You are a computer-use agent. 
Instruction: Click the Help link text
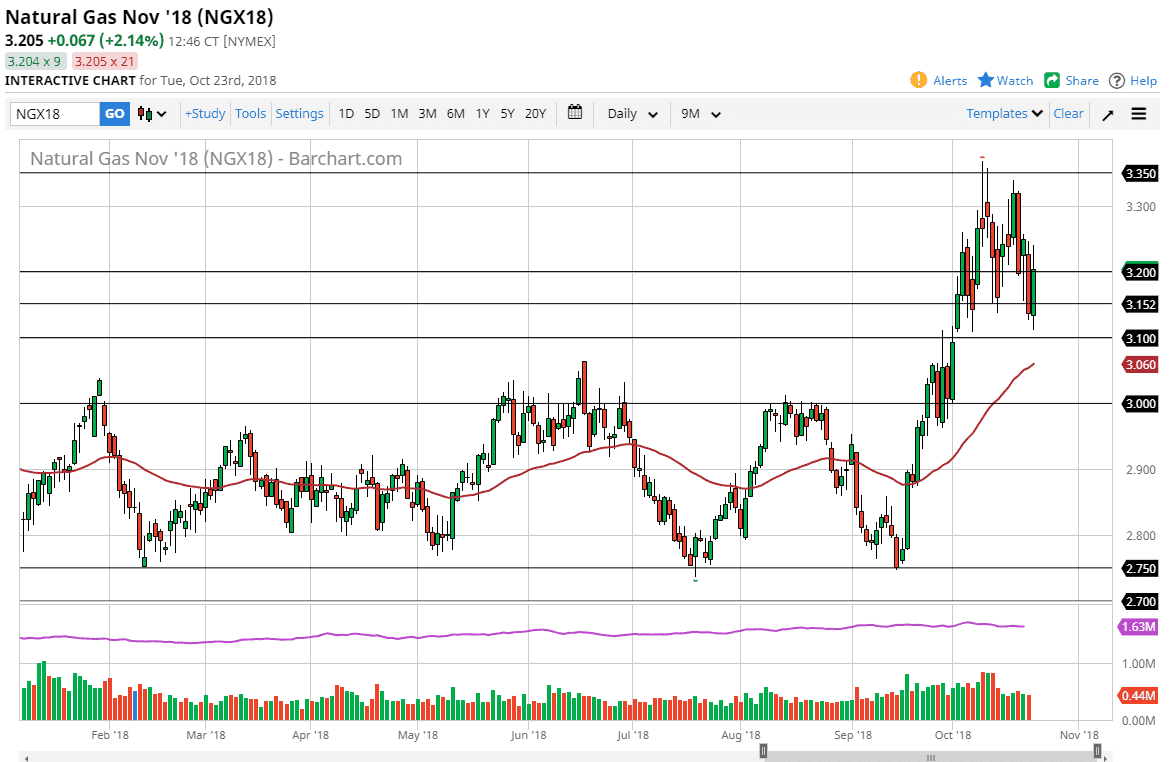tap(1143, 81)
